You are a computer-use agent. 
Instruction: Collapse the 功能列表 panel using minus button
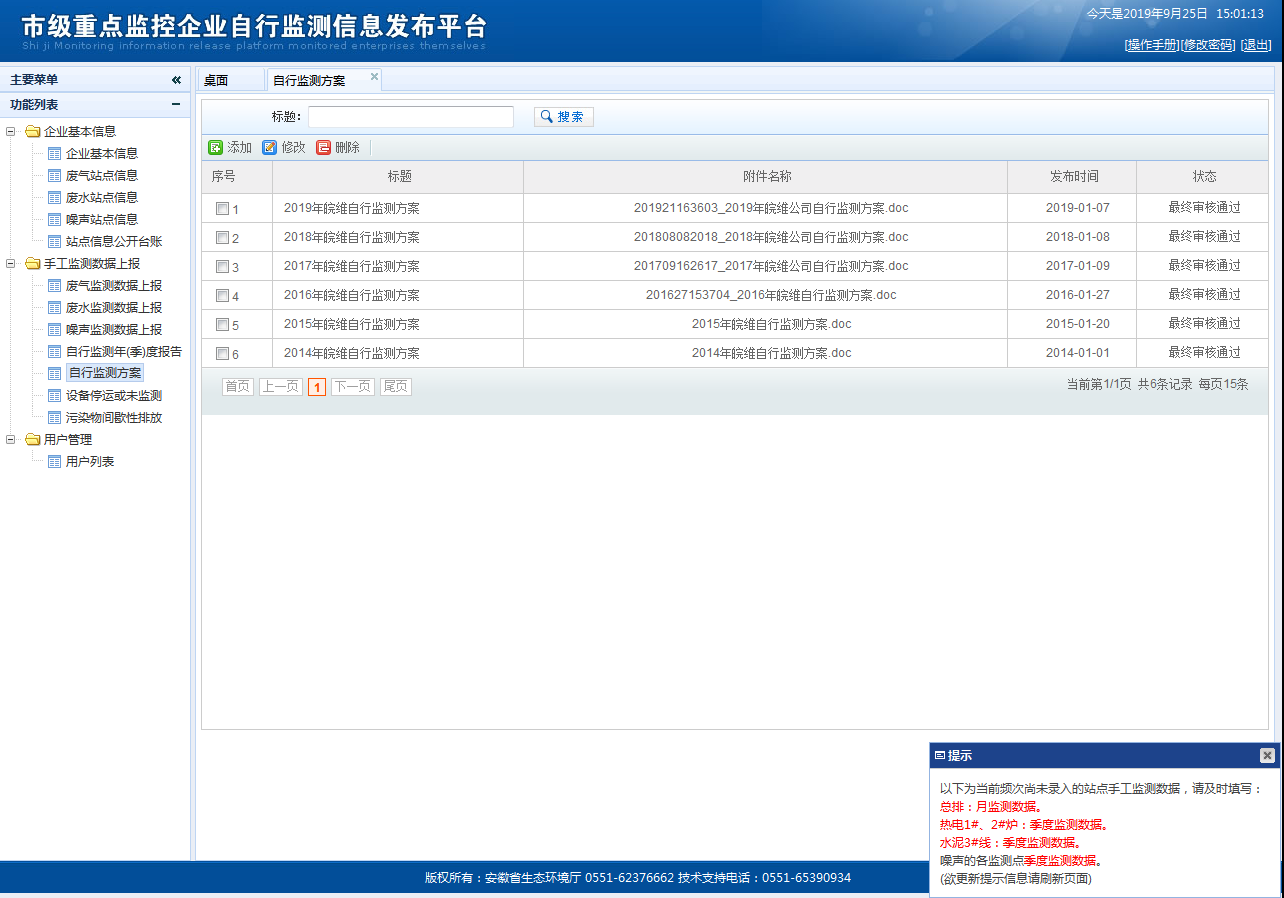point(176,105)
